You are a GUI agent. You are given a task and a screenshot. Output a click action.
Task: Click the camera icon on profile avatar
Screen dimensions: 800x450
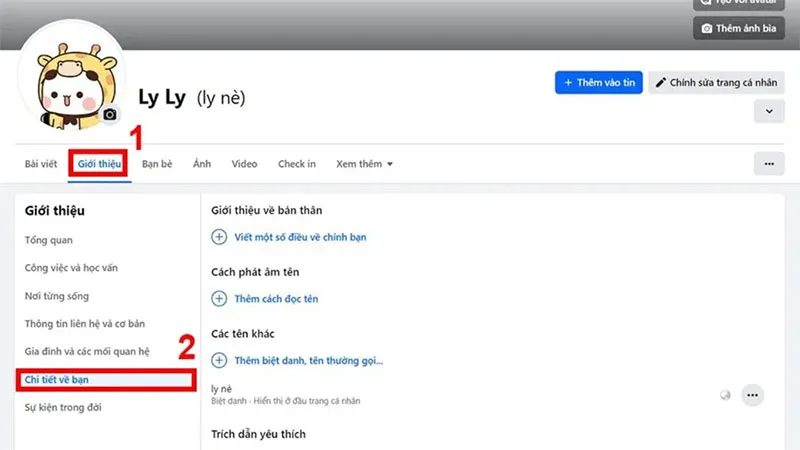(x=110, y=115)
